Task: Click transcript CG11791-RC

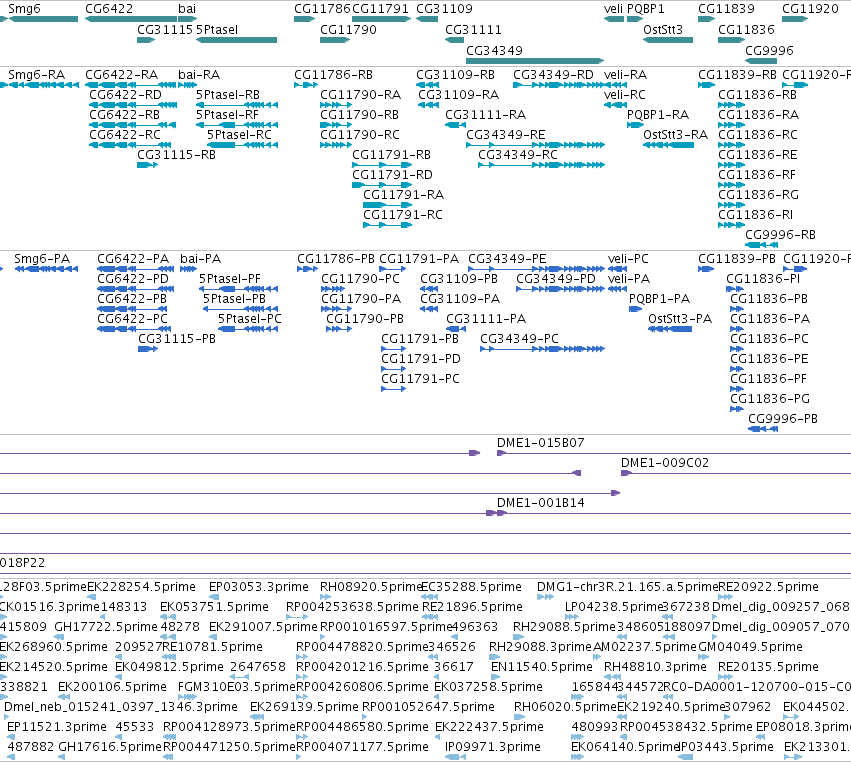Action: pos(403,215)
